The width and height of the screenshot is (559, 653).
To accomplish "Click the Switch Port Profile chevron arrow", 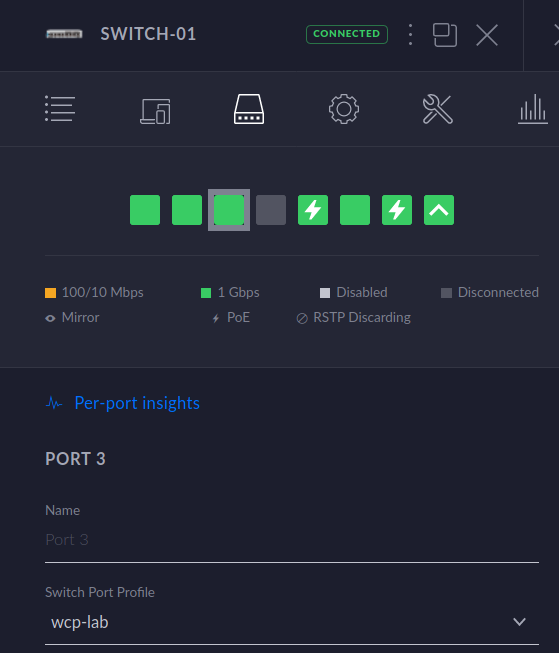I will (519, 622).
